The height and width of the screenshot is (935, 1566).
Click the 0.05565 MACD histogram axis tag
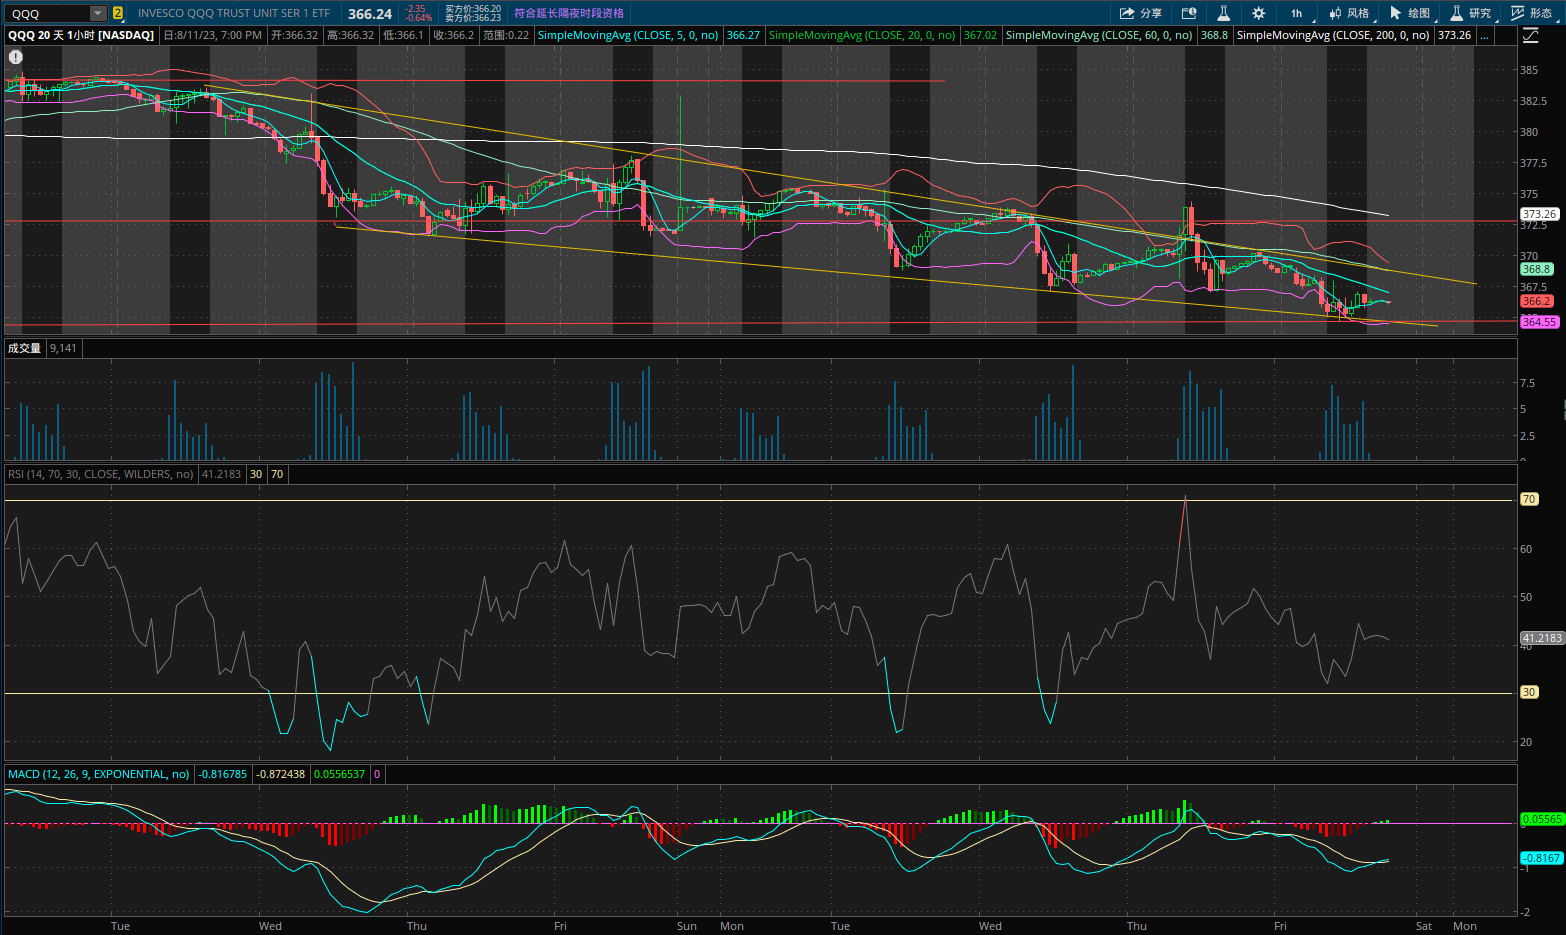pos(1541,819)
